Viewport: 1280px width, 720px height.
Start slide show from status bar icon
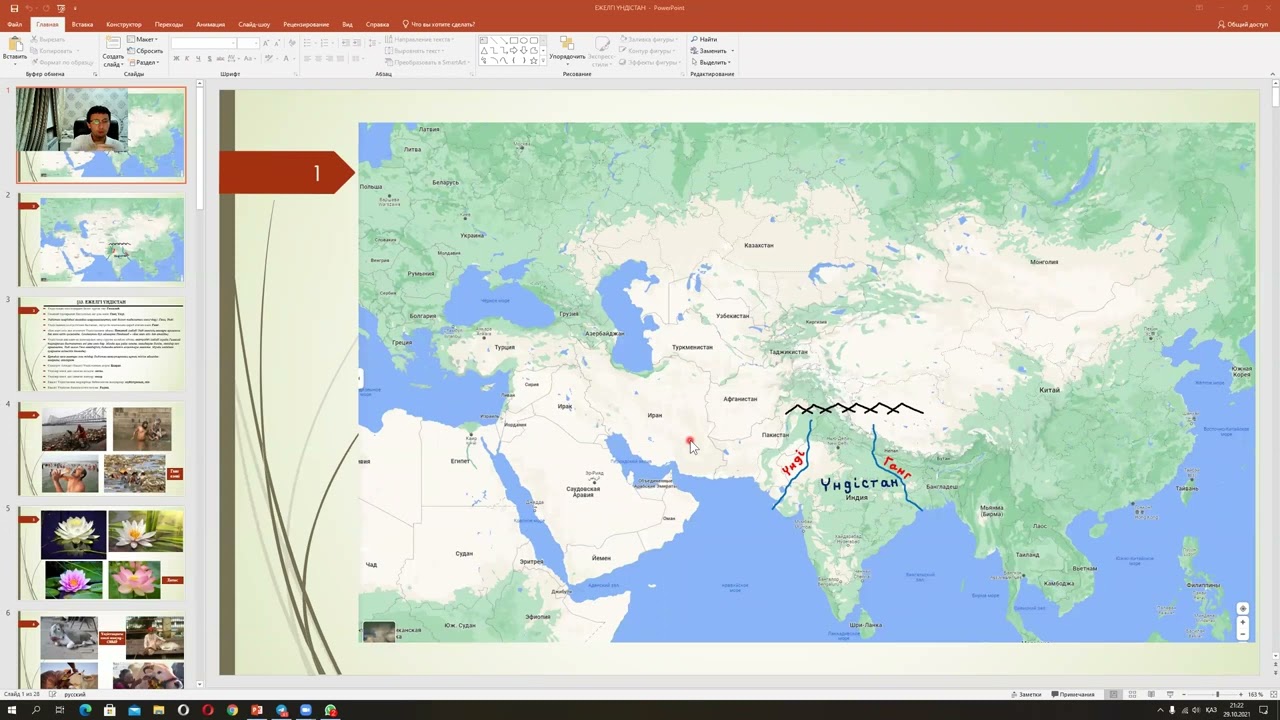[1170, 694]
